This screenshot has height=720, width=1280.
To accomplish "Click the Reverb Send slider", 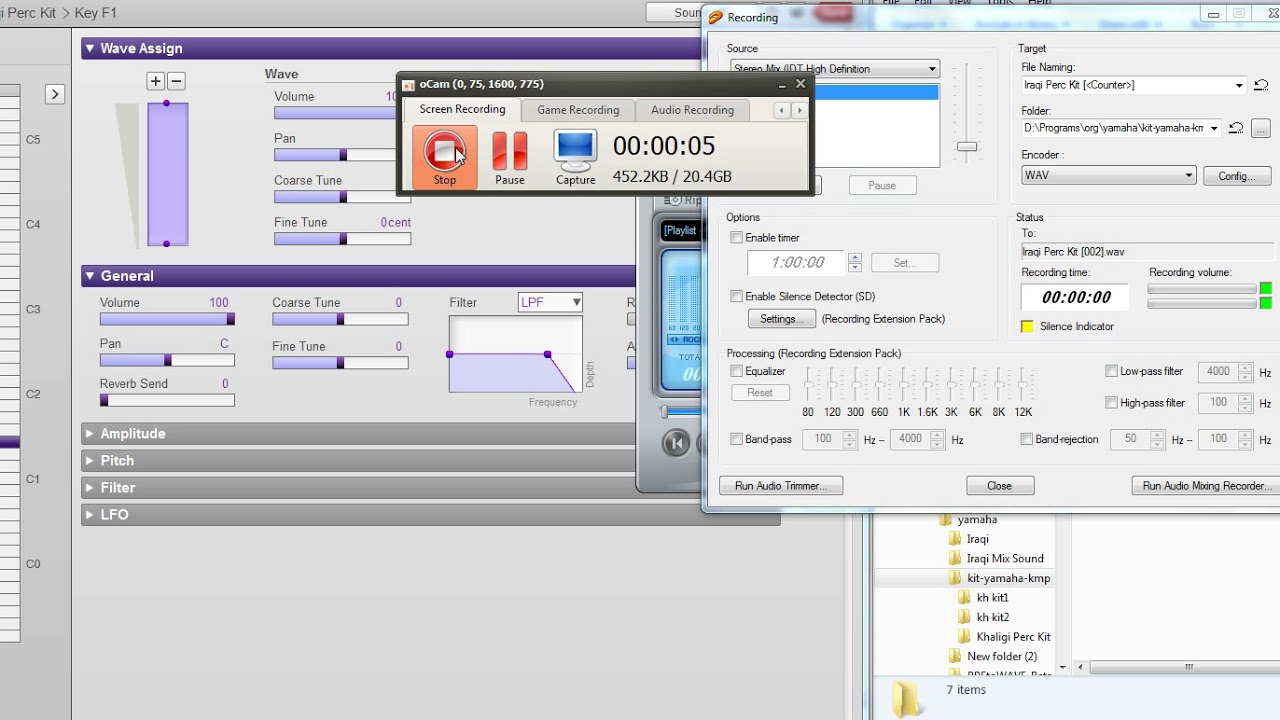I will pos(167,400).
